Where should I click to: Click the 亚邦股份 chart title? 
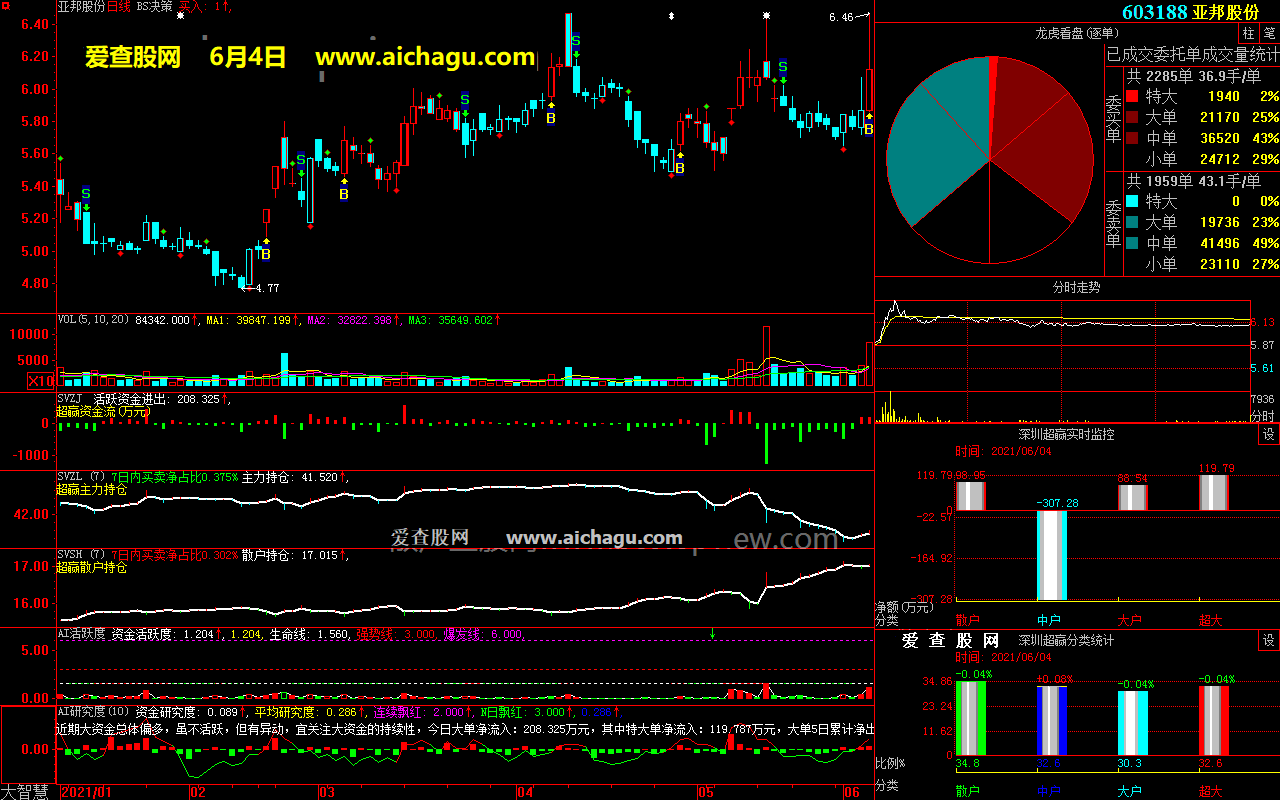click(x=81, y=6)
